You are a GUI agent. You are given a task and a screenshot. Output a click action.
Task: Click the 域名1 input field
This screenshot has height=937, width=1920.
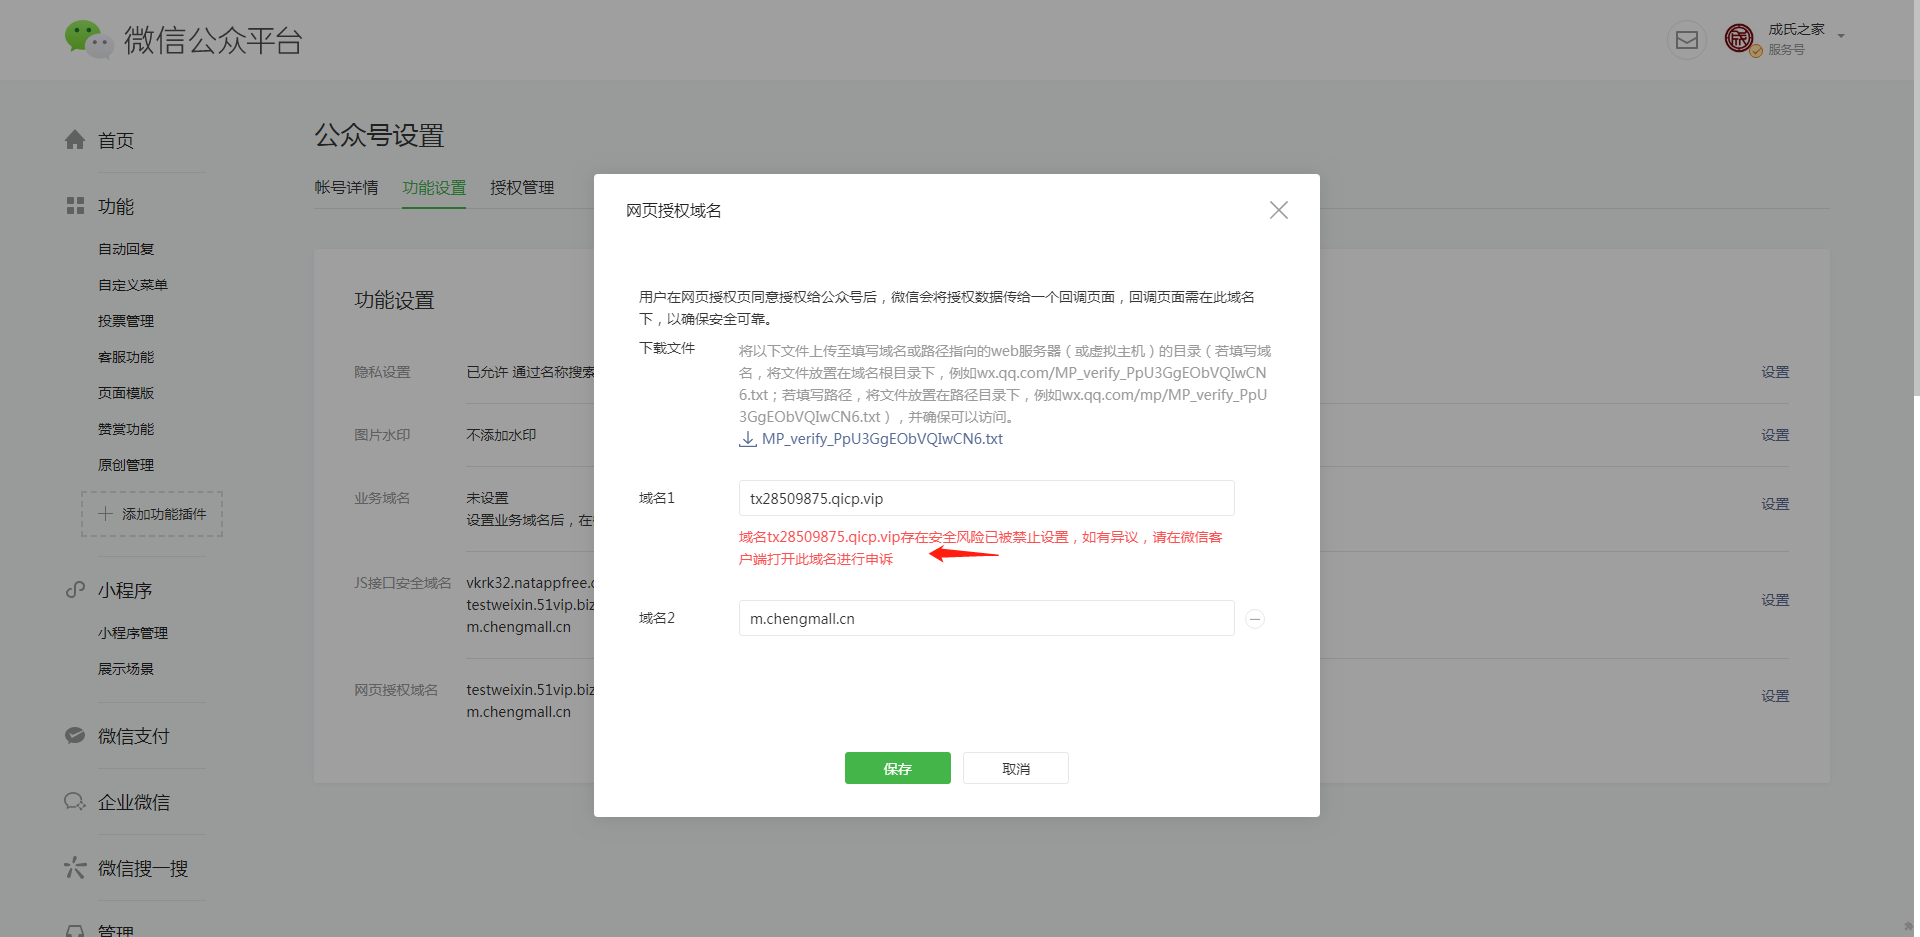[x=986, y=498]
